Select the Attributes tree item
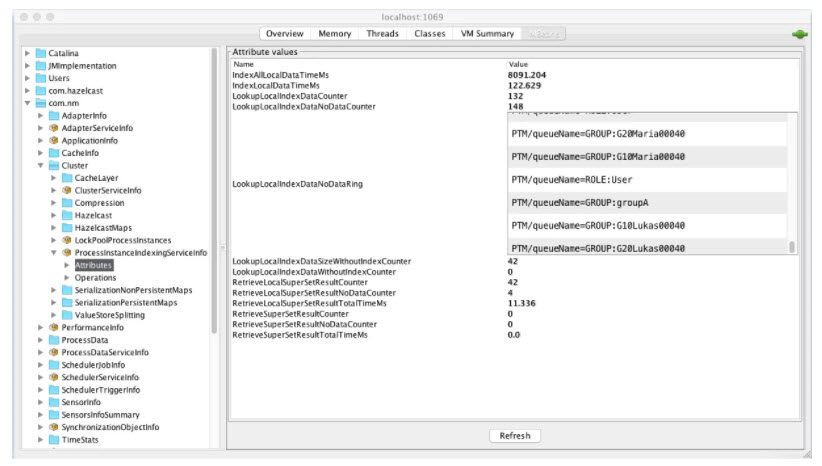 pos(93,265)
